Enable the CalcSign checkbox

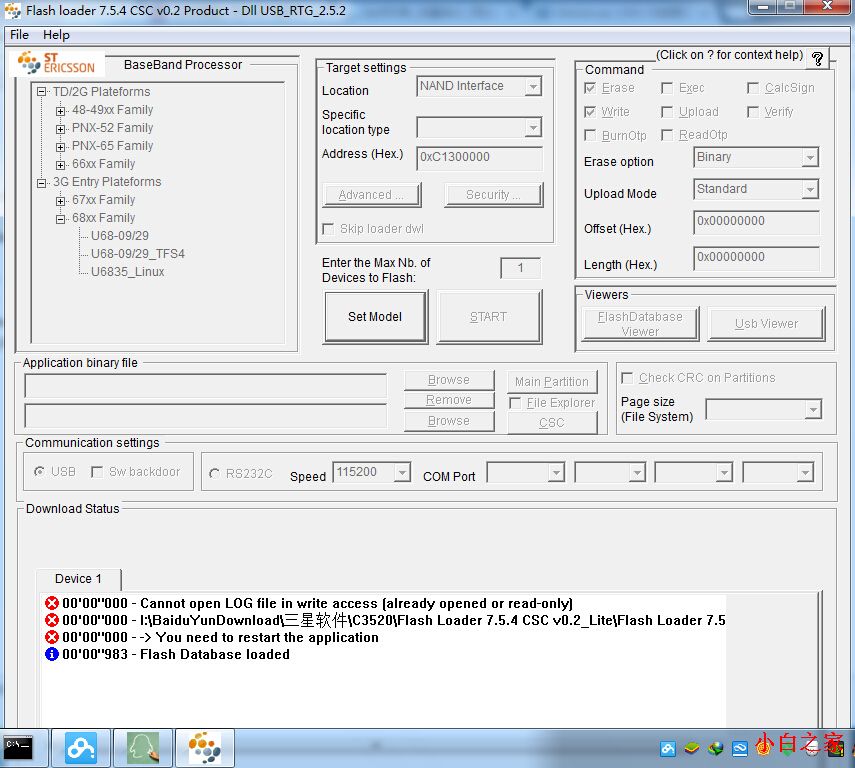tap(752, 88)
